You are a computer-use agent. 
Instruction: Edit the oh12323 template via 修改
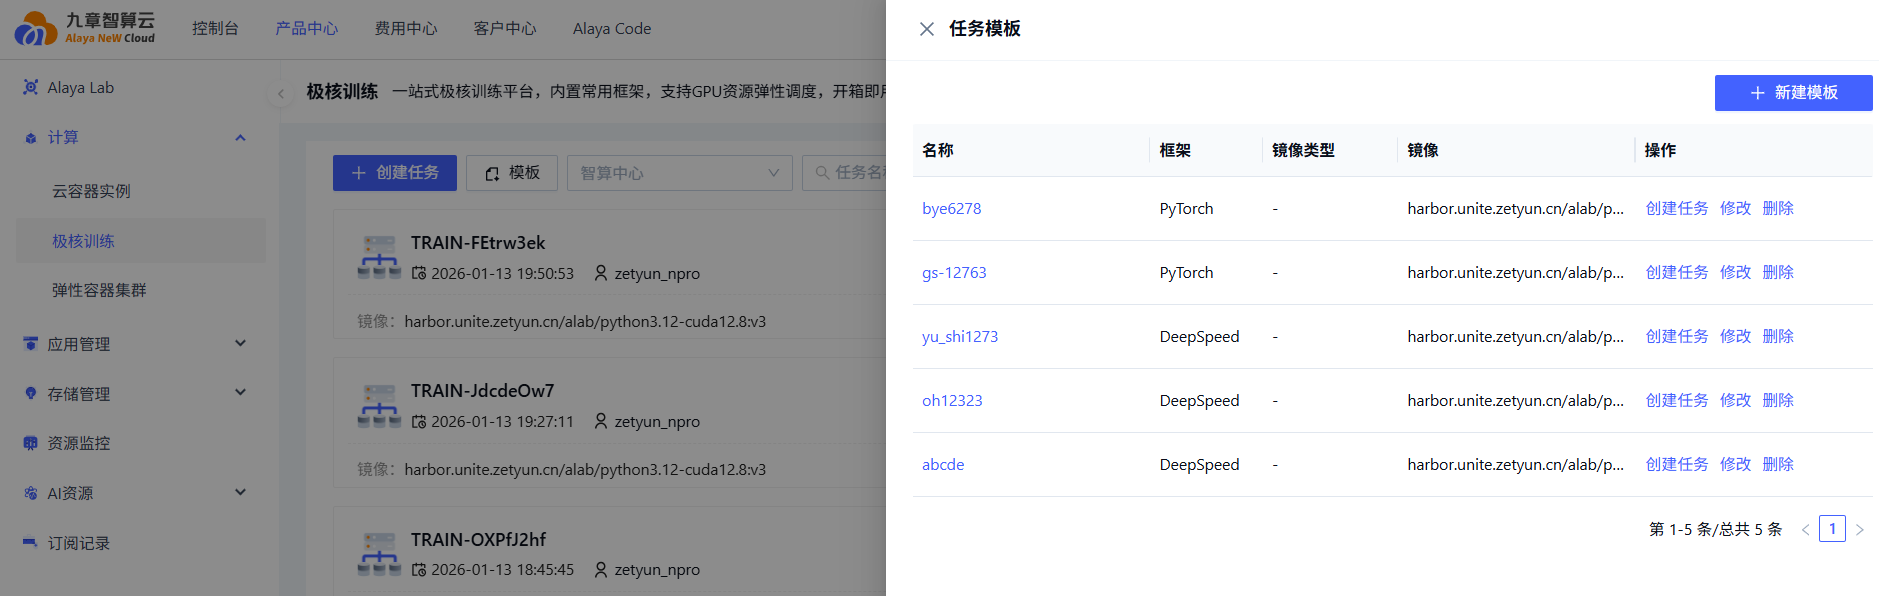tap(1735, 400)
